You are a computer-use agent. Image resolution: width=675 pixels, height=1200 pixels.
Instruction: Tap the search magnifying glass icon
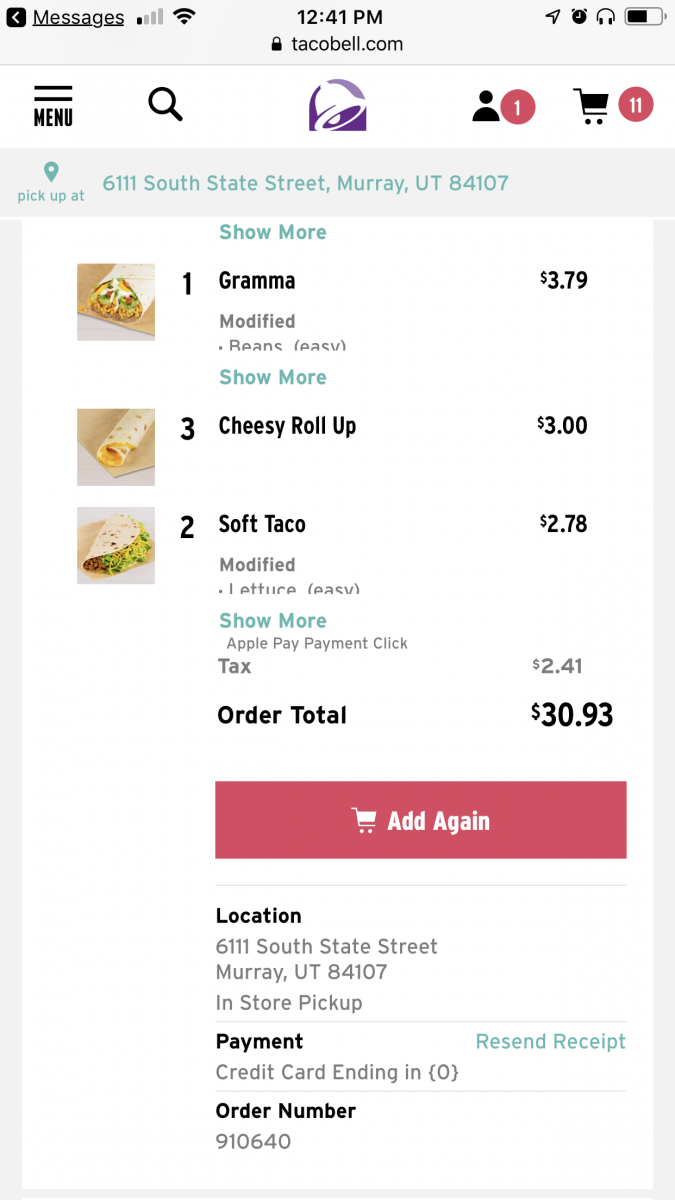coord(165,104)
